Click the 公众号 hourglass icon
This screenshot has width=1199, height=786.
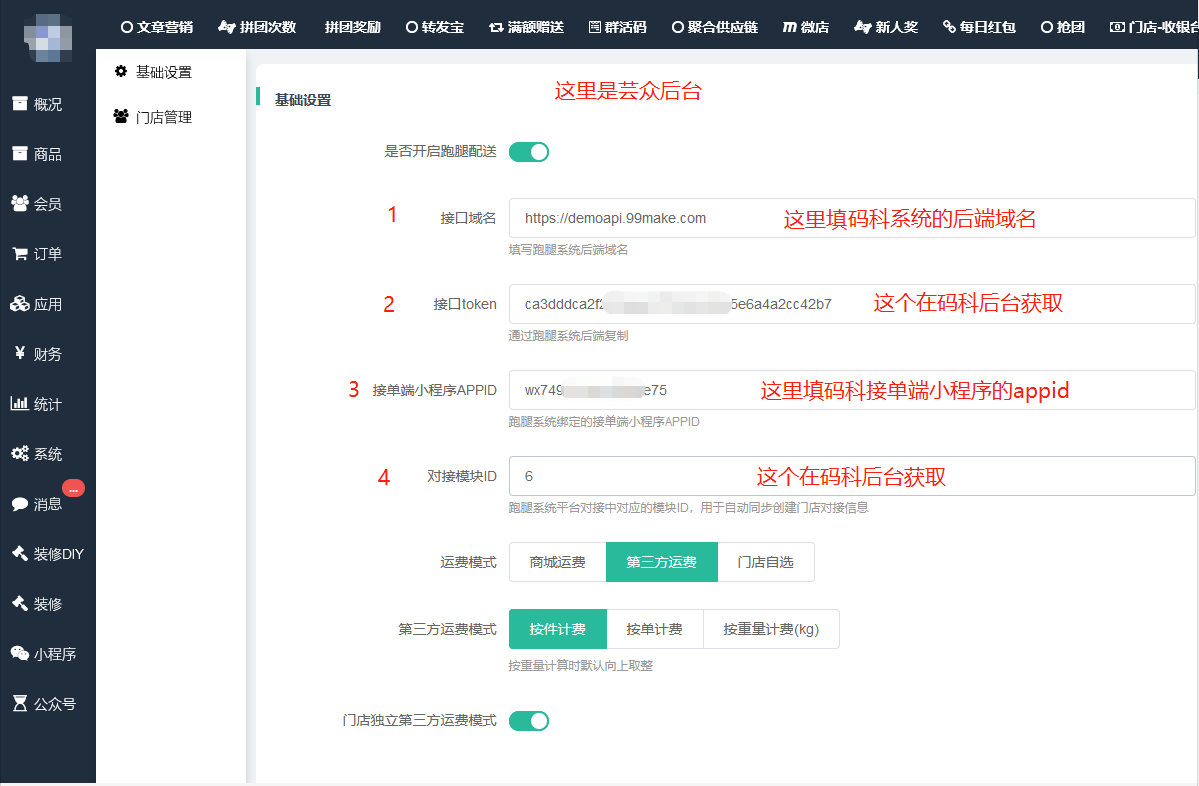coord(20,703)
